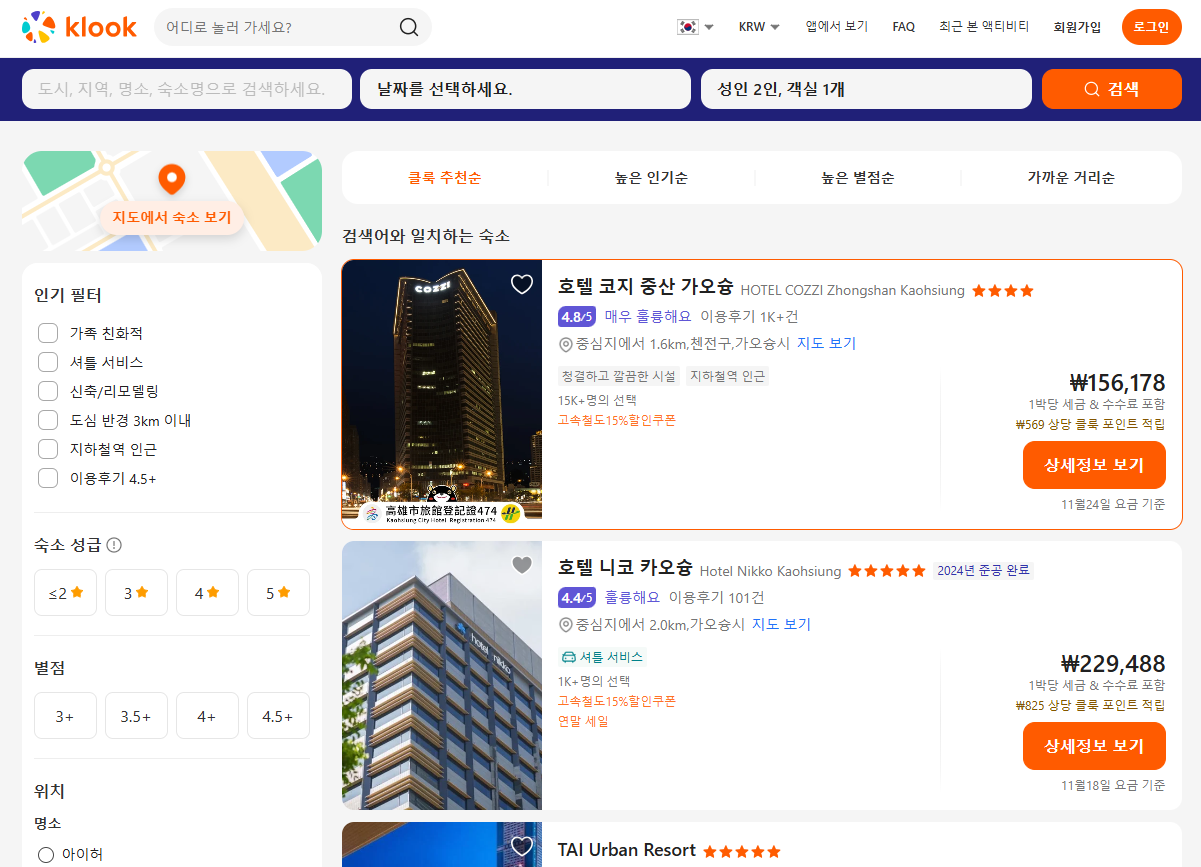Viewport: 1201px width, 867px height.
Task: Open the guests and rooms selector
Action: coord(866,89)
